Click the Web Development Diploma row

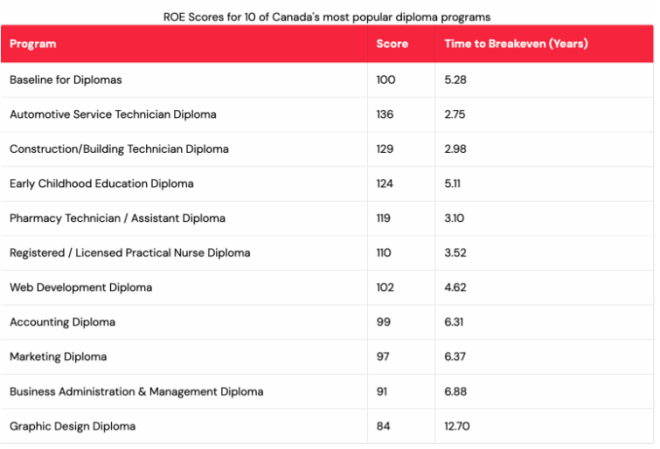327,287
